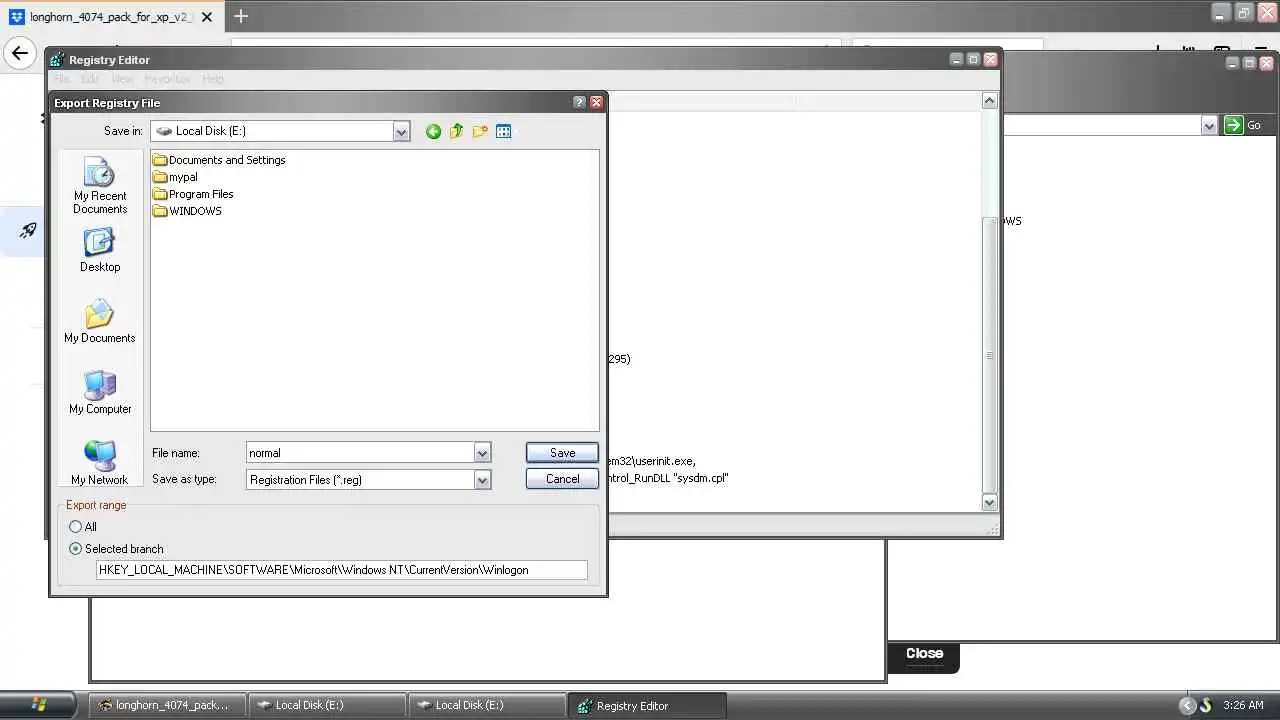Go to Desktop in places bar

100,251
